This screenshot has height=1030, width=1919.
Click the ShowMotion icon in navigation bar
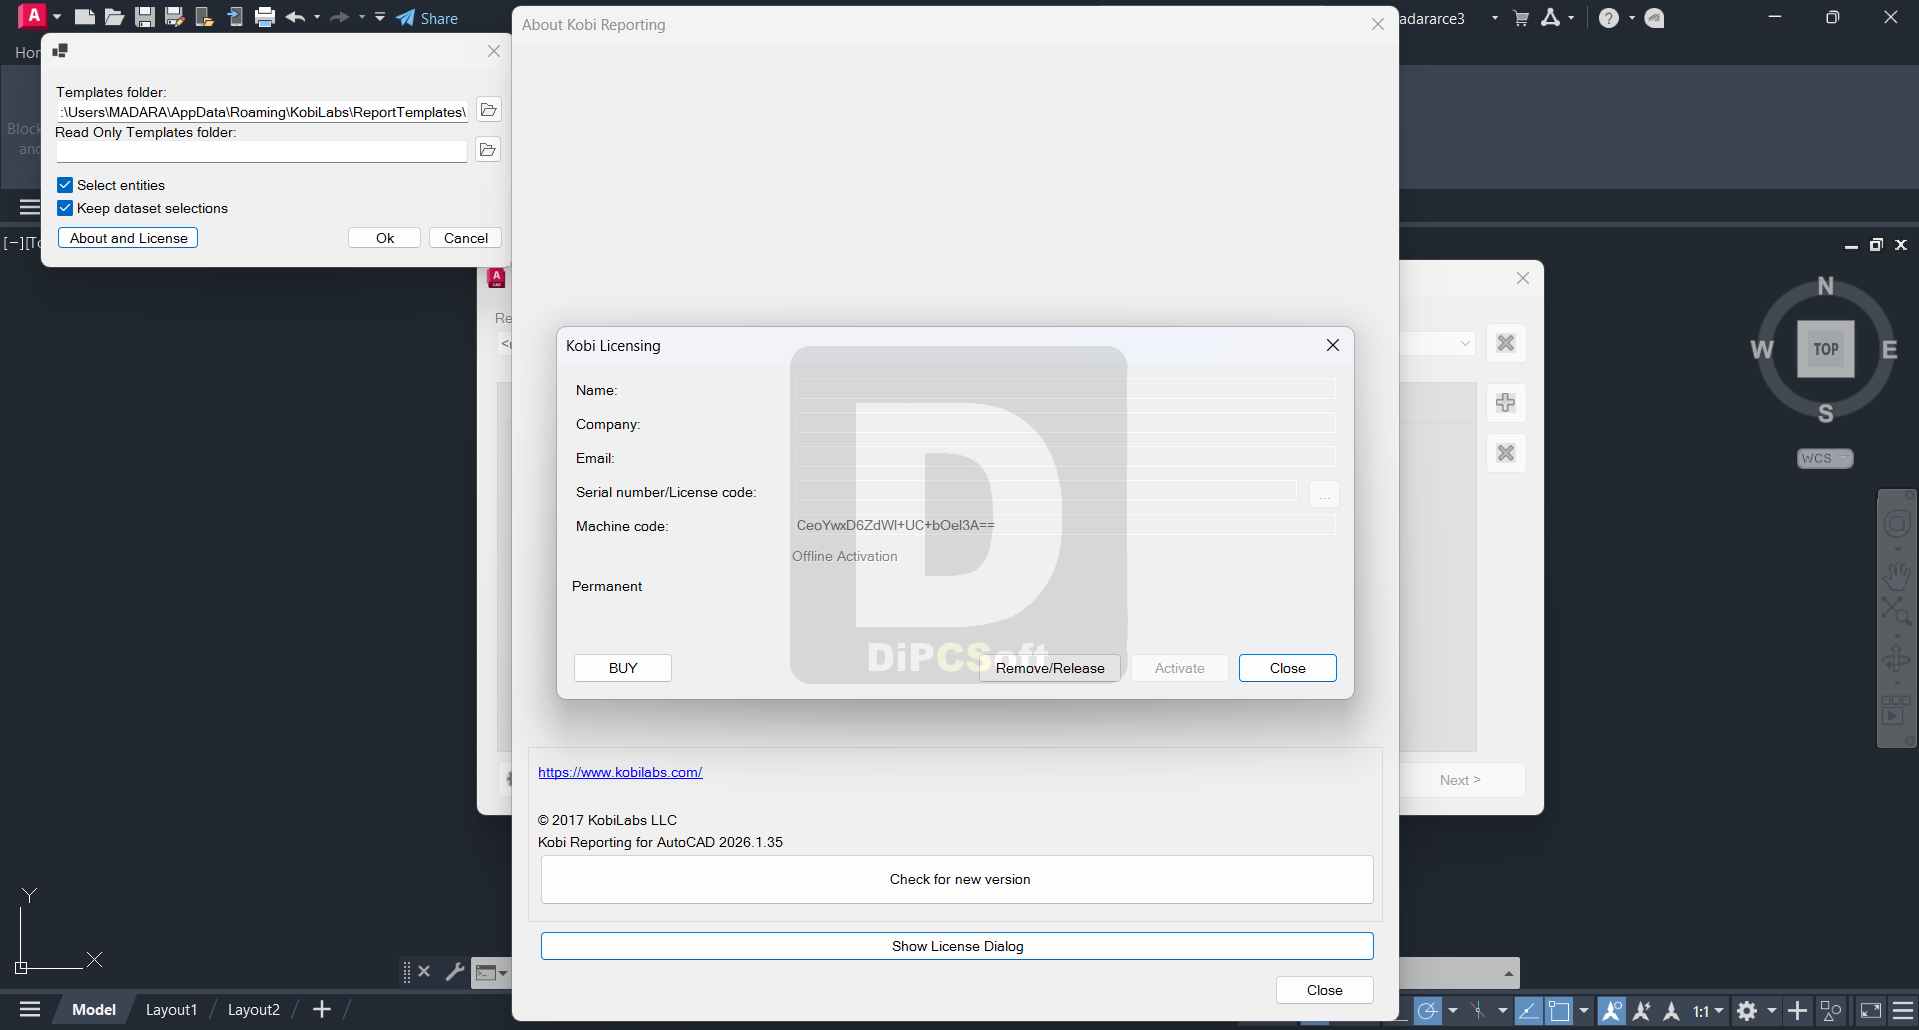pos(1895,710)
